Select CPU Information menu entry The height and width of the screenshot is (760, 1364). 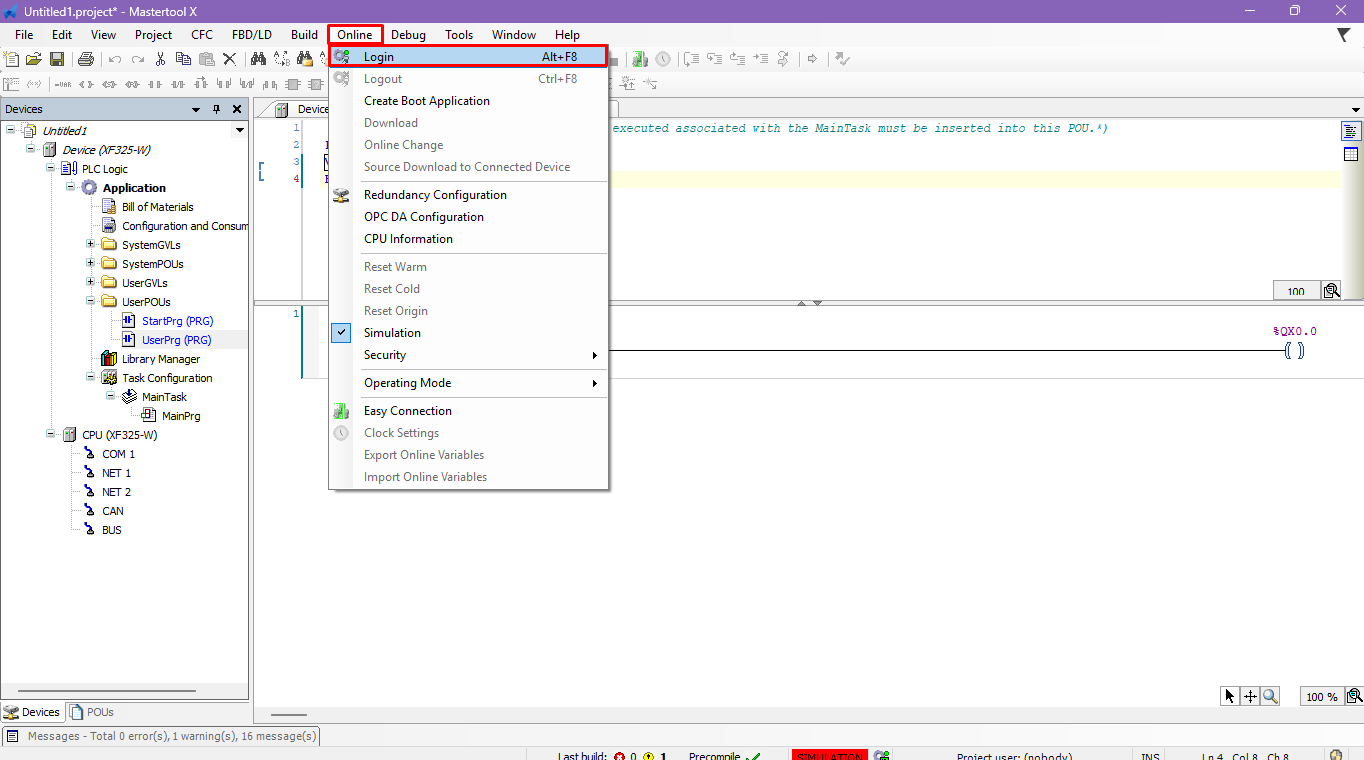point(408,239)
